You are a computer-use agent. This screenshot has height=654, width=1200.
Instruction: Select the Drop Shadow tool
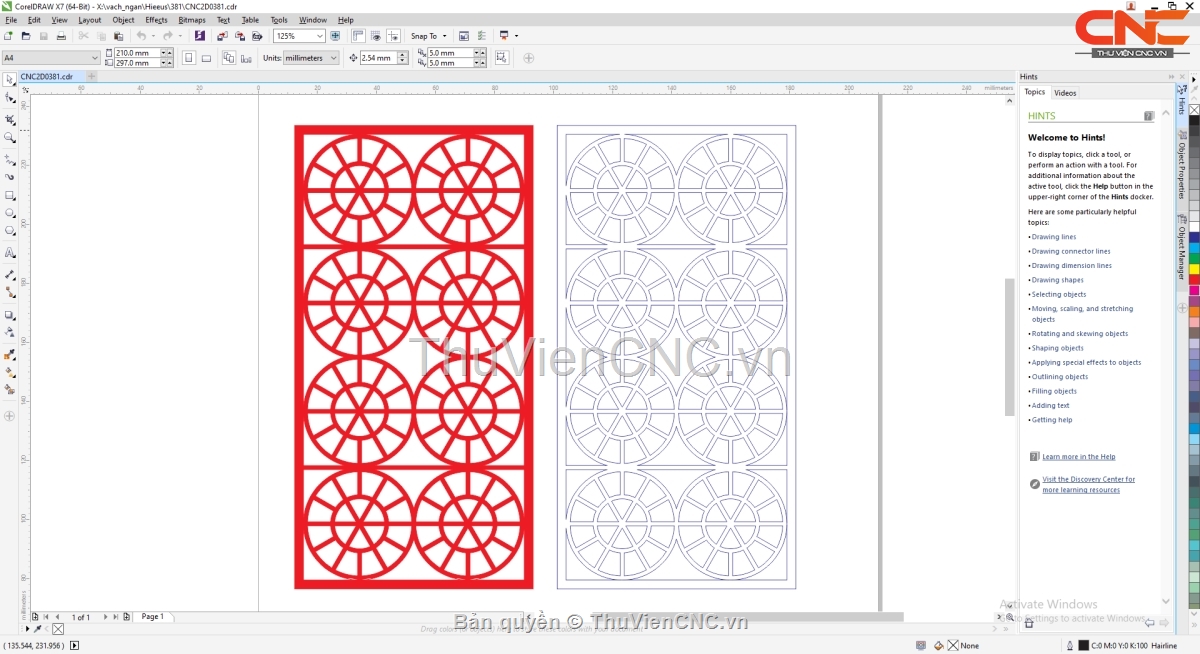pyautogui.click(x=10, y=315)
